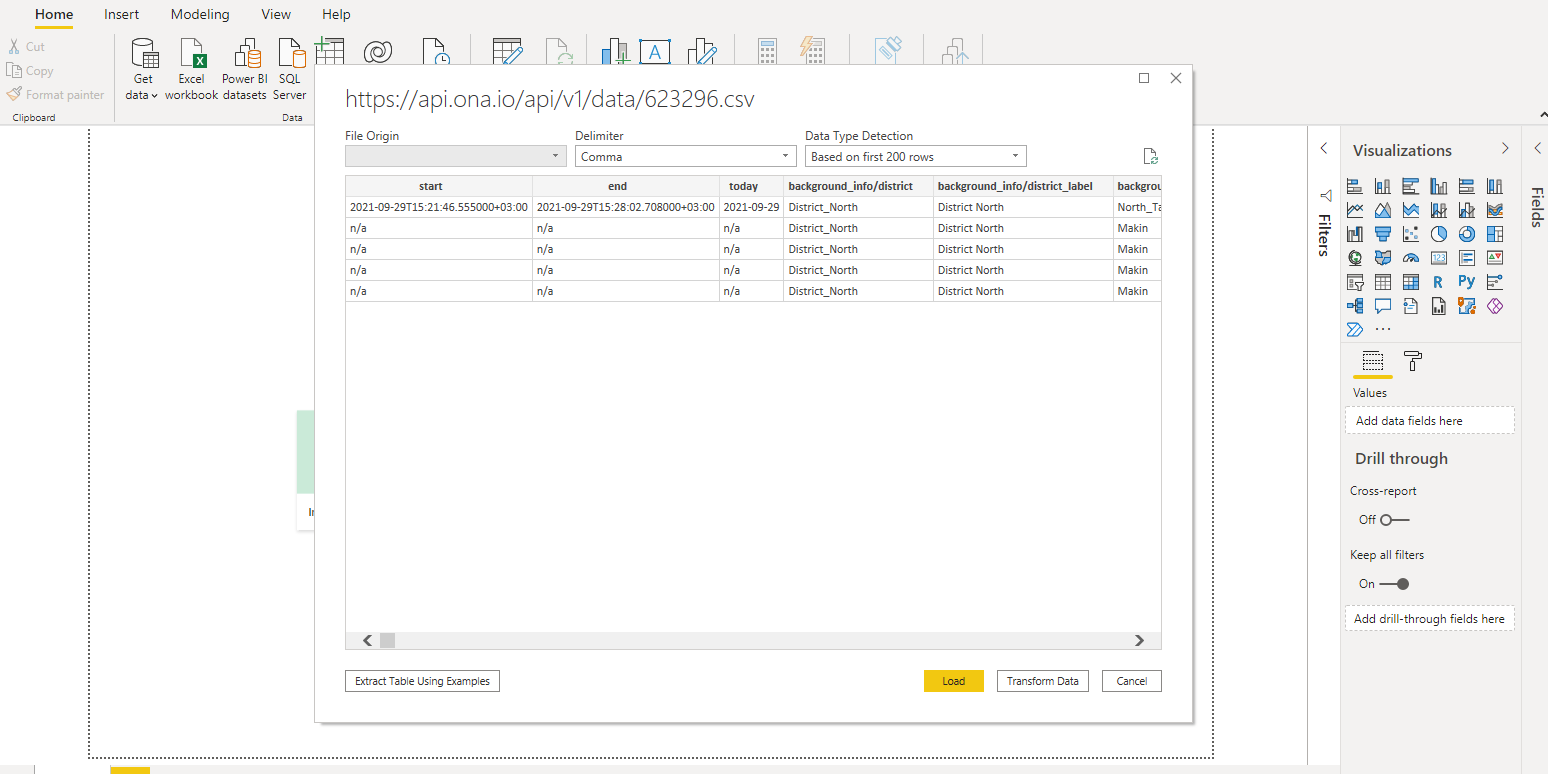This screenshot has width=1548, height=774.
Task: Open the Format paint roller tab
Action: coord(1413,361)
